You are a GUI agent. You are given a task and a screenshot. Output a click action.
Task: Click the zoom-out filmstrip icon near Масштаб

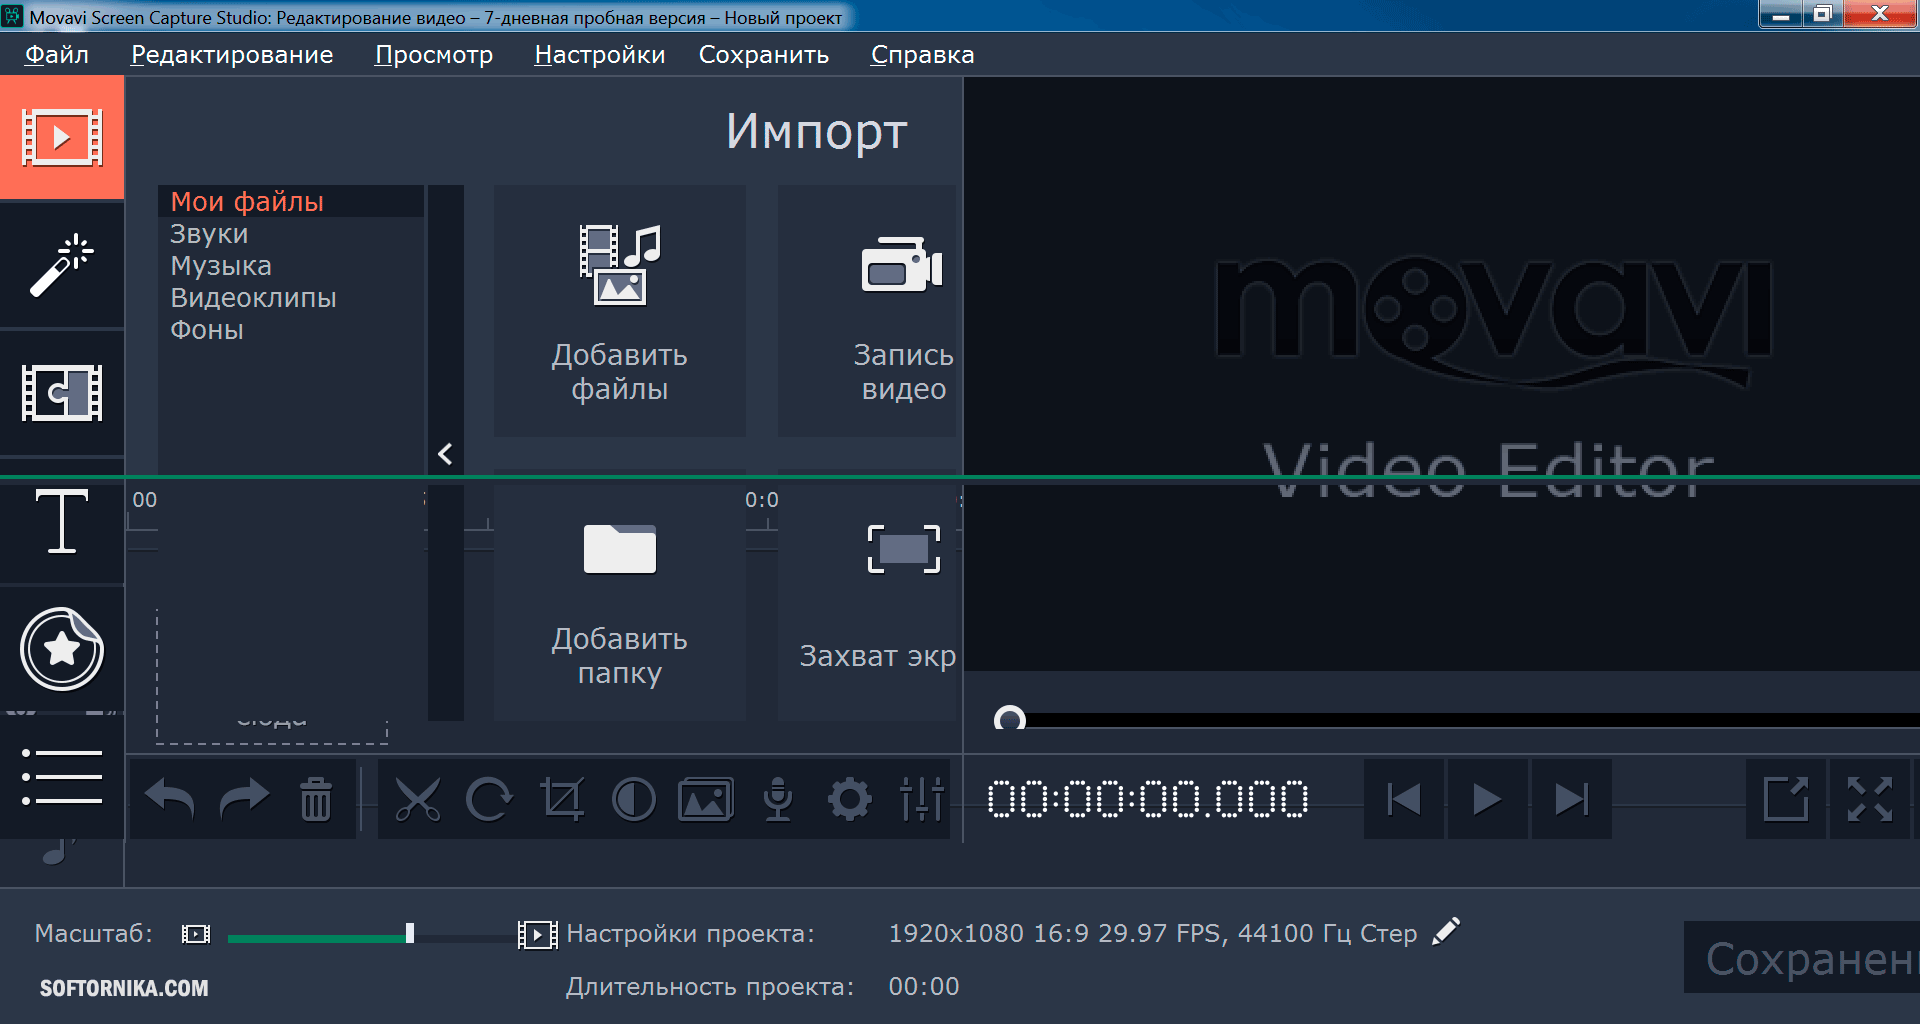(196, 934)
